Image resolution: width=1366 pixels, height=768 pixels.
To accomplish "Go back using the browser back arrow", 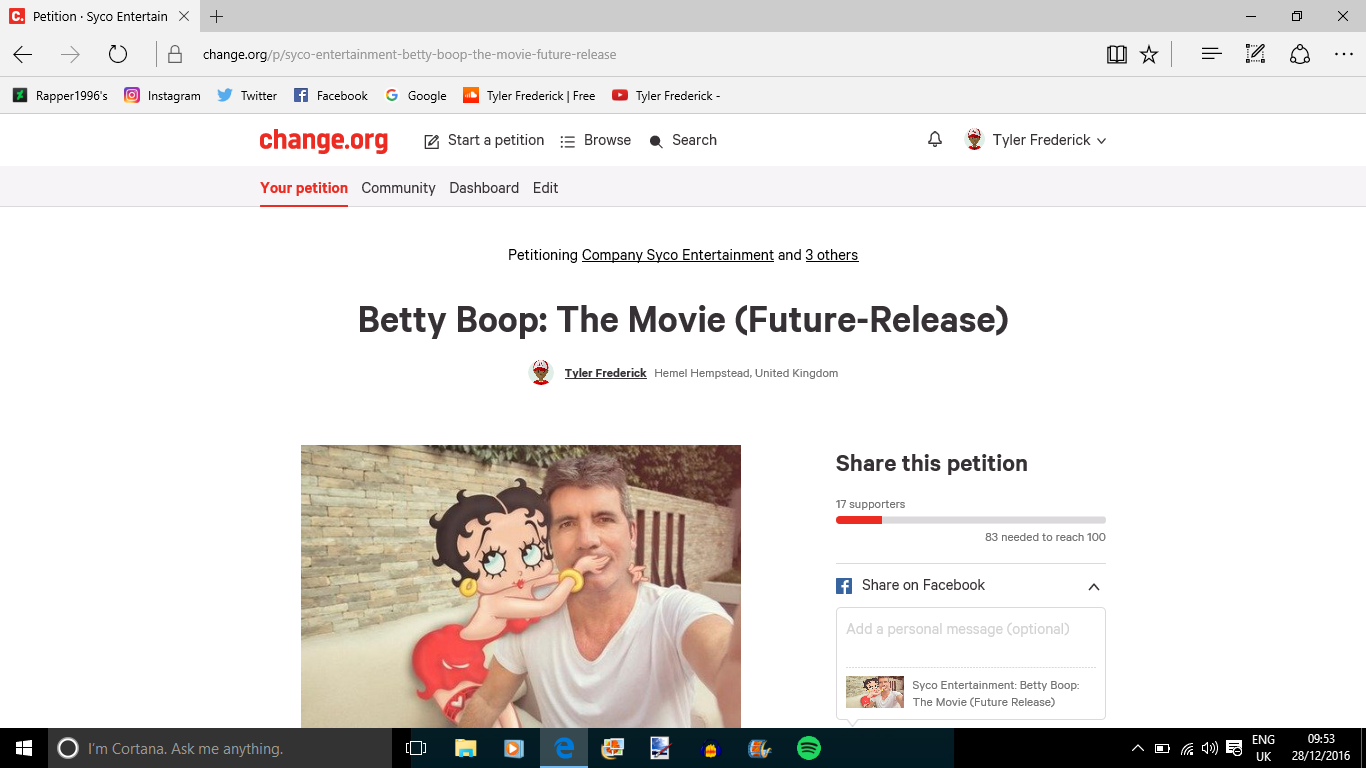I will (23, 55).
